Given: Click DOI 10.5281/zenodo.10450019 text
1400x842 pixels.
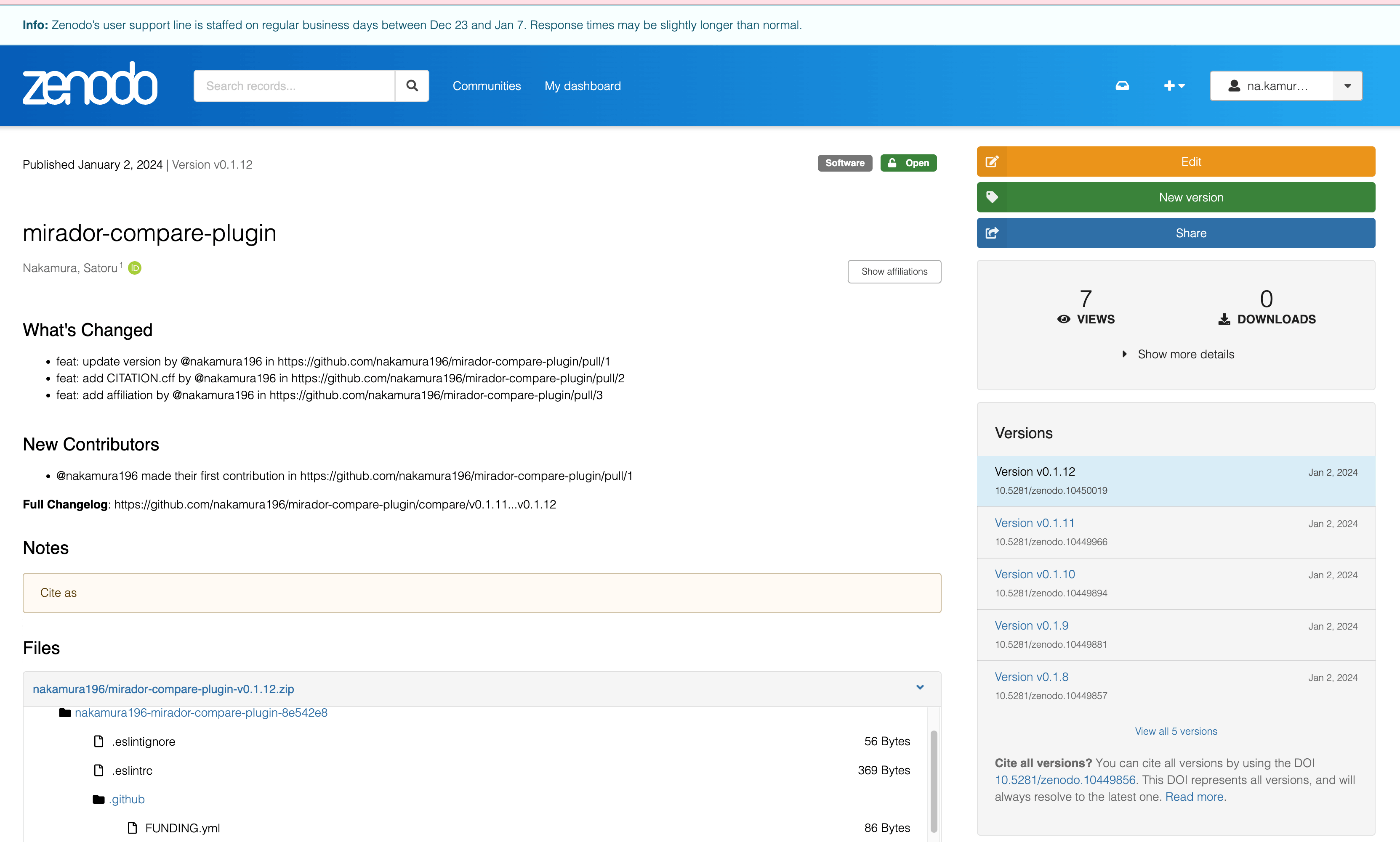Looking at the screenshot, I should 1051,491.
